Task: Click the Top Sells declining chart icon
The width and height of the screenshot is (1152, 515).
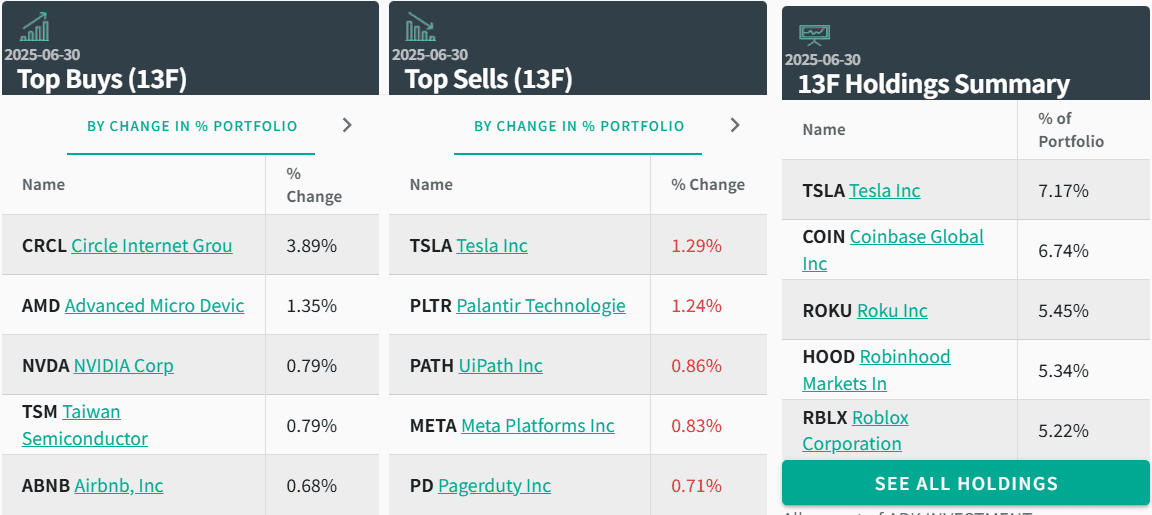Action: click(x=421, y=26)
